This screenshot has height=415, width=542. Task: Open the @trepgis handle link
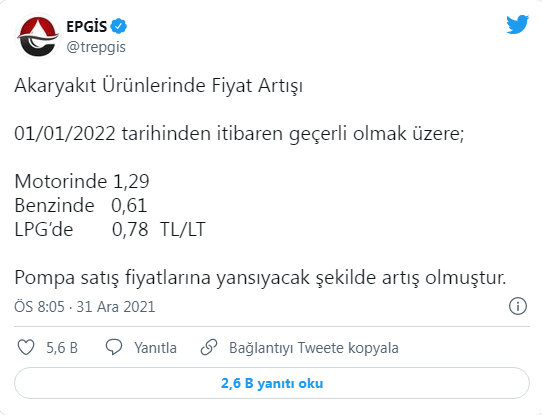pyautogui.click(x=96, y=47)
